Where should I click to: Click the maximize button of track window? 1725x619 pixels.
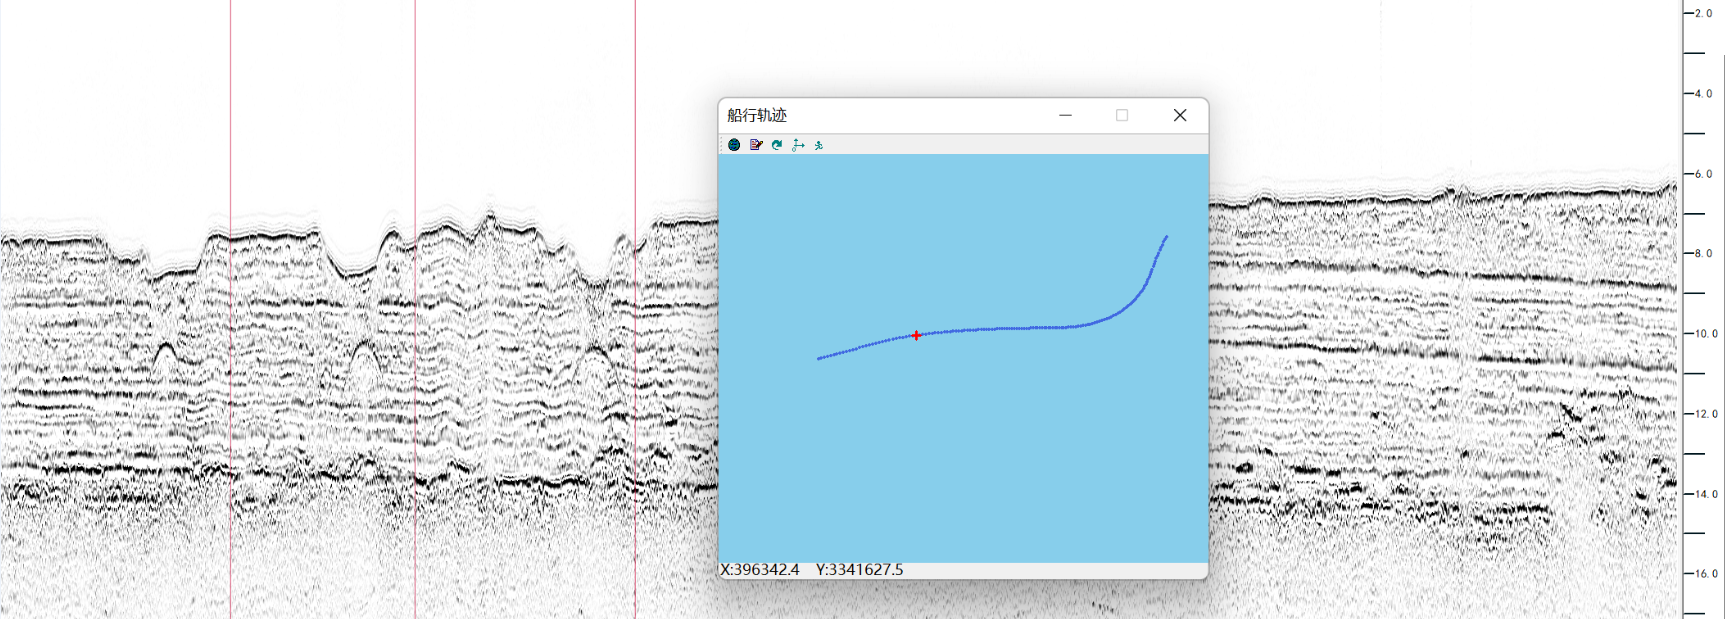[1122, 115]
